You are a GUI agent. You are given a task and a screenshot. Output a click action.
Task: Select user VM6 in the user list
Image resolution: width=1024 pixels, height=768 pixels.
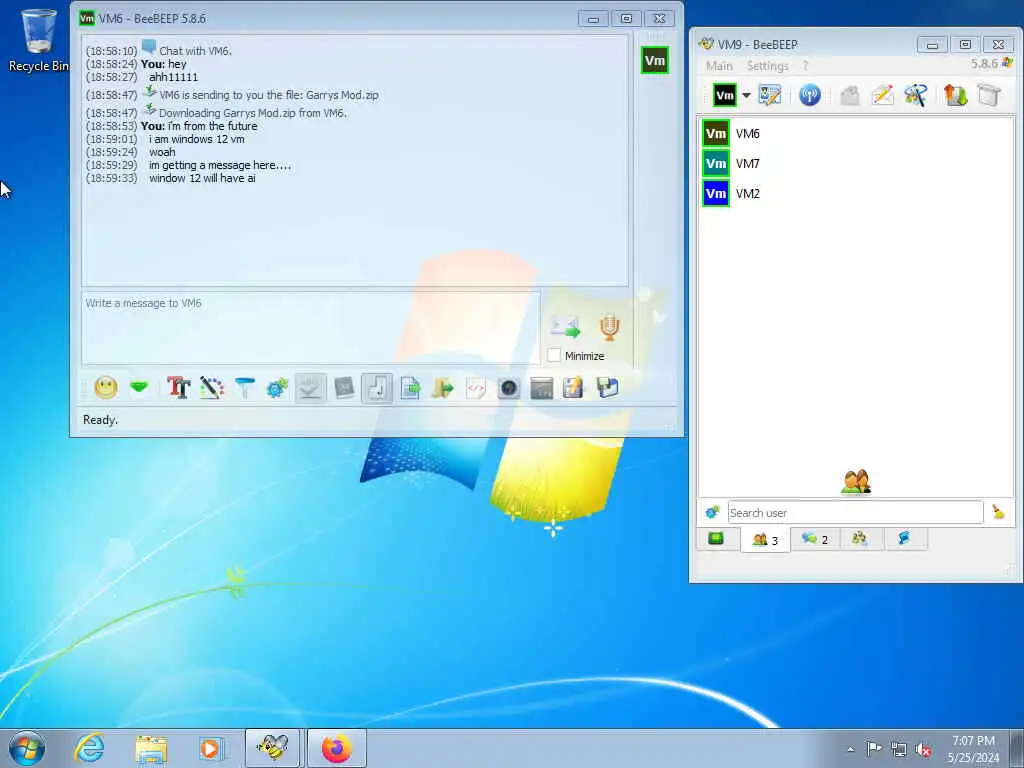pyautogui.click(x=856, y=133)
